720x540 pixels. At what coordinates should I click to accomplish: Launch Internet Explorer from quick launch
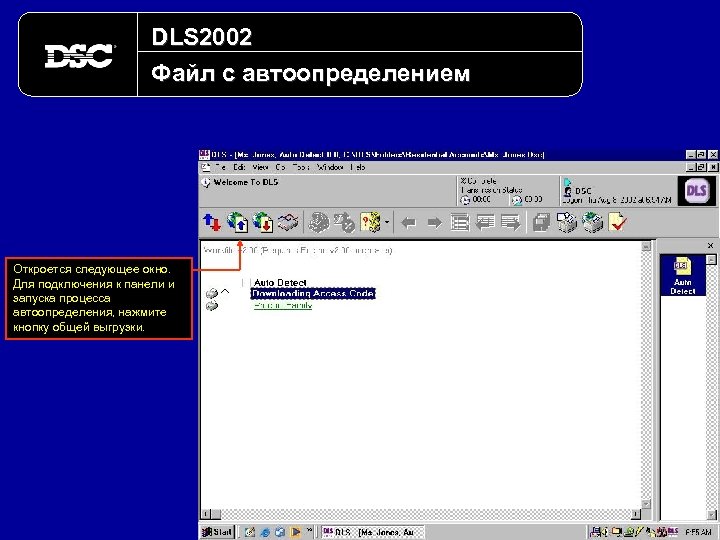[265, 532]
